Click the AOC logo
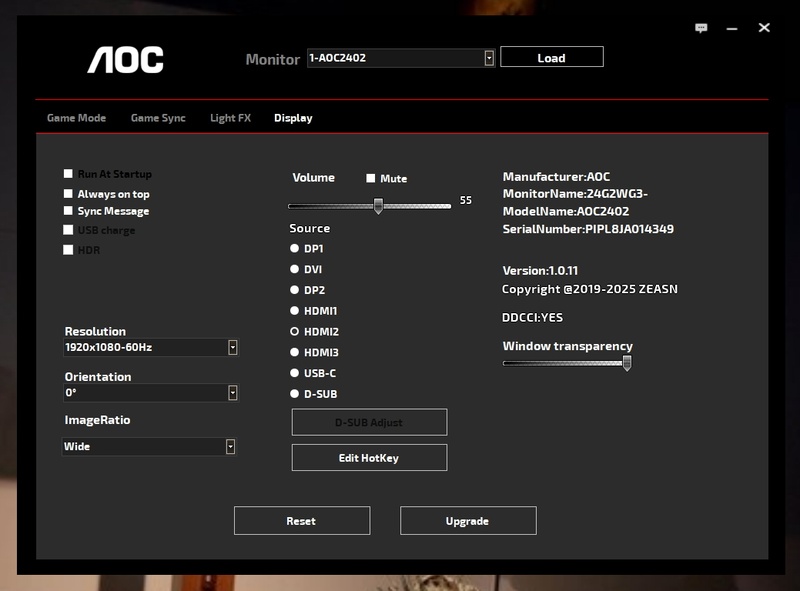 click(126, 60)
